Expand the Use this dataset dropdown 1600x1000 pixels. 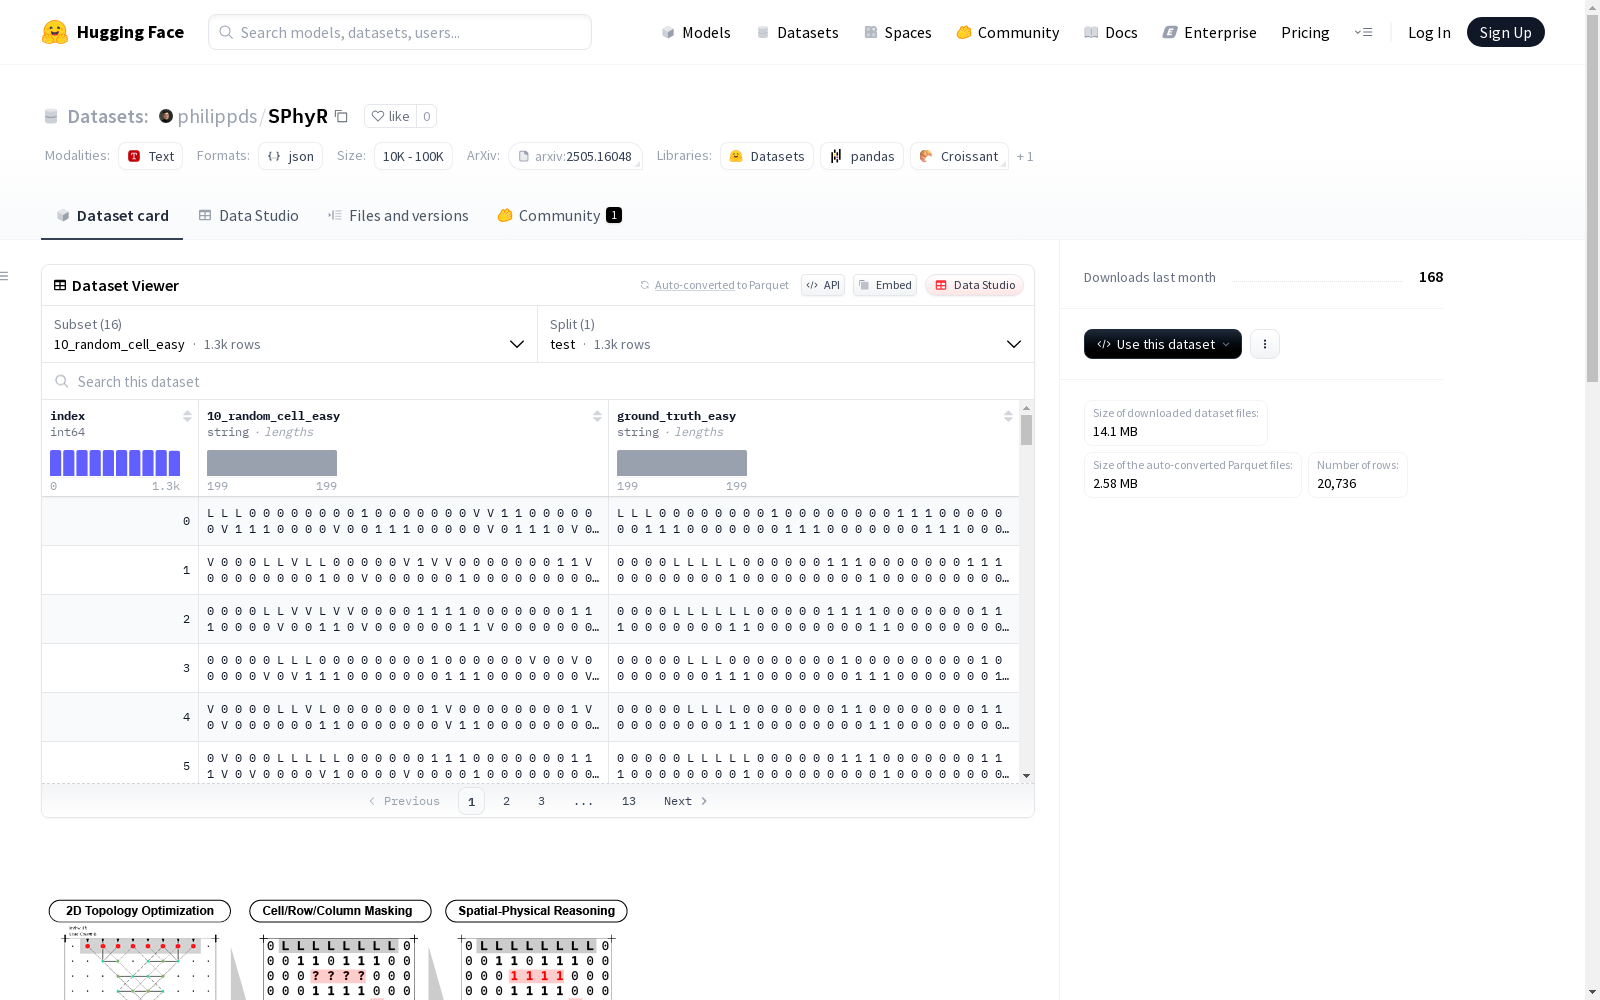pos(1163,344)
